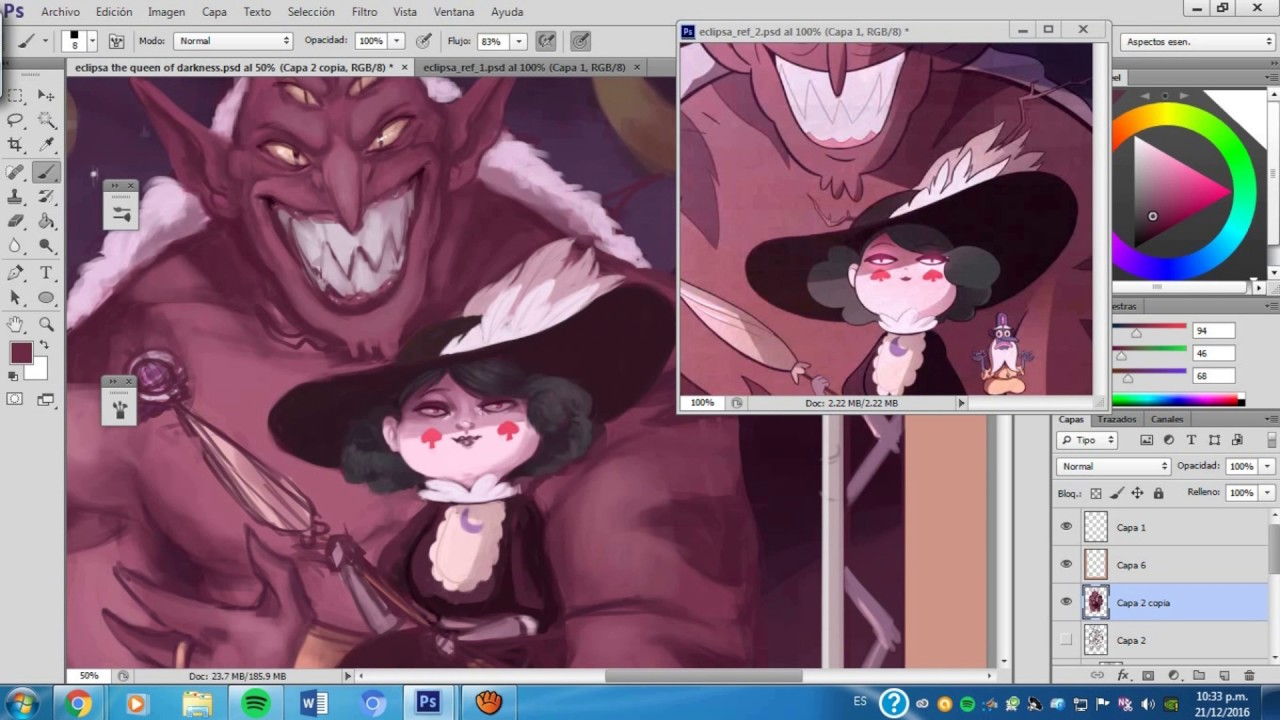Image resolution: width=1280 pixels, height=720 pixels.
Task: Add a layer mask
Action: pos(1148,676)
